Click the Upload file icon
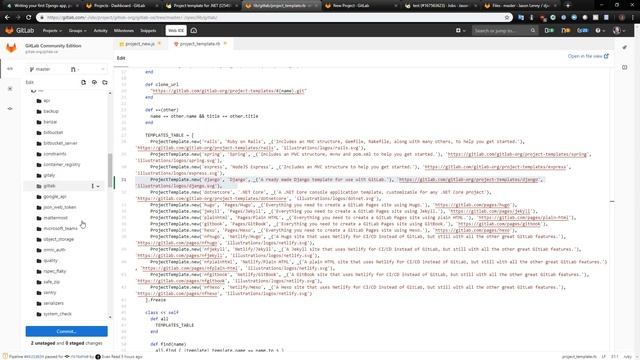 94,82
